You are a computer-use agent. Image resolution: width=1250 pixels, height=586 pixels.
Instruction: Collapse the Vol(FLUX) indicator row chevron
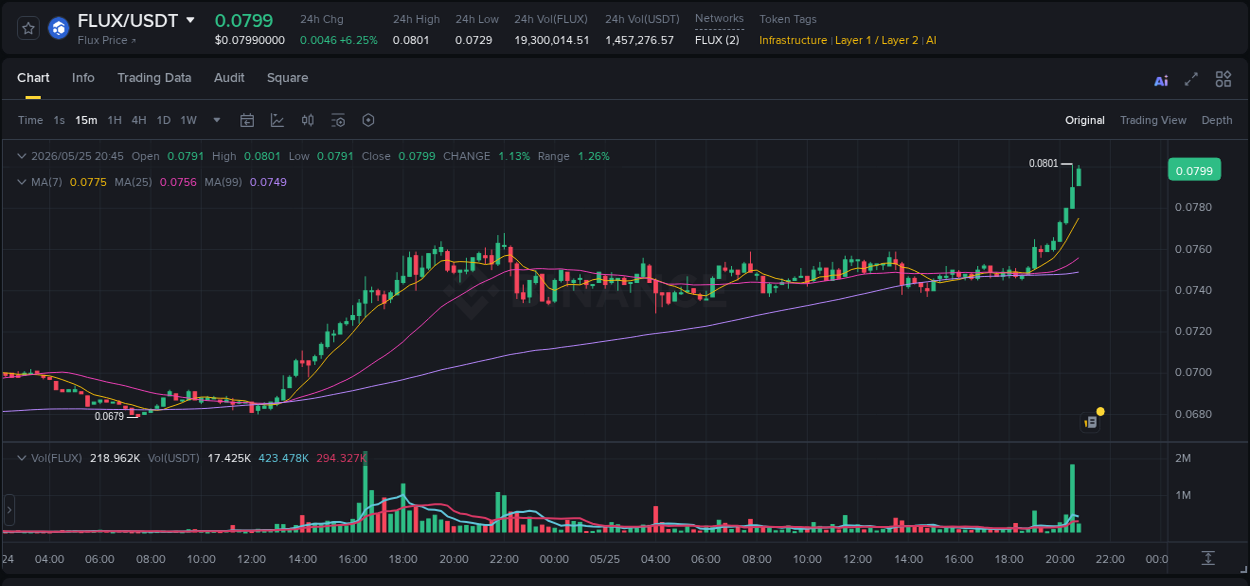click(22, 457)
